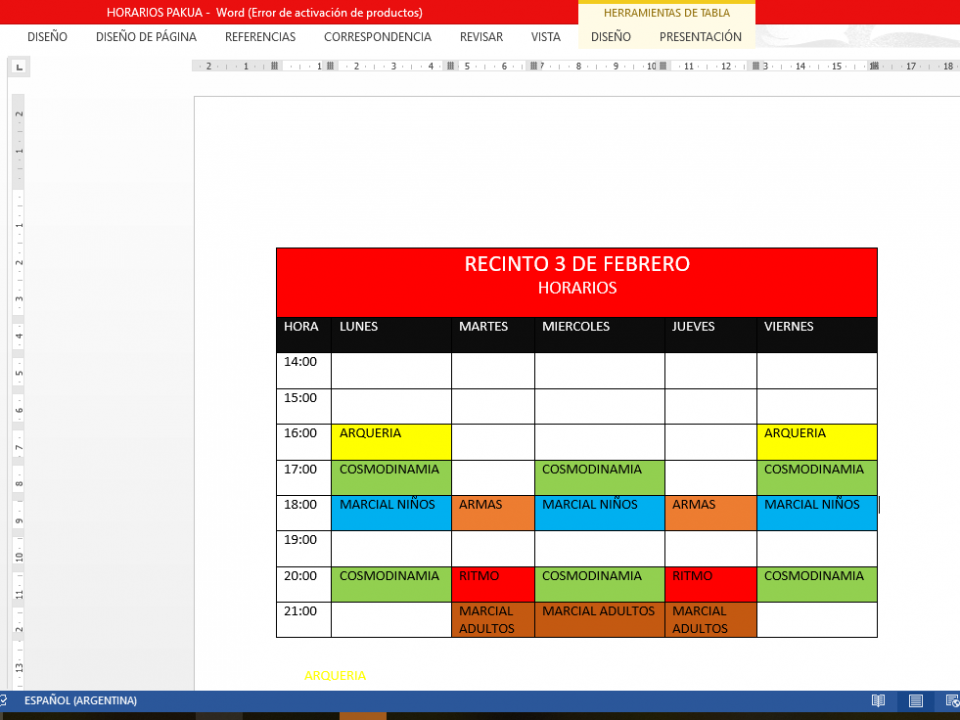Click orange ARMAS cell under MARTES
The width and height of the screenshot is (960, 720).
(493, 512)
